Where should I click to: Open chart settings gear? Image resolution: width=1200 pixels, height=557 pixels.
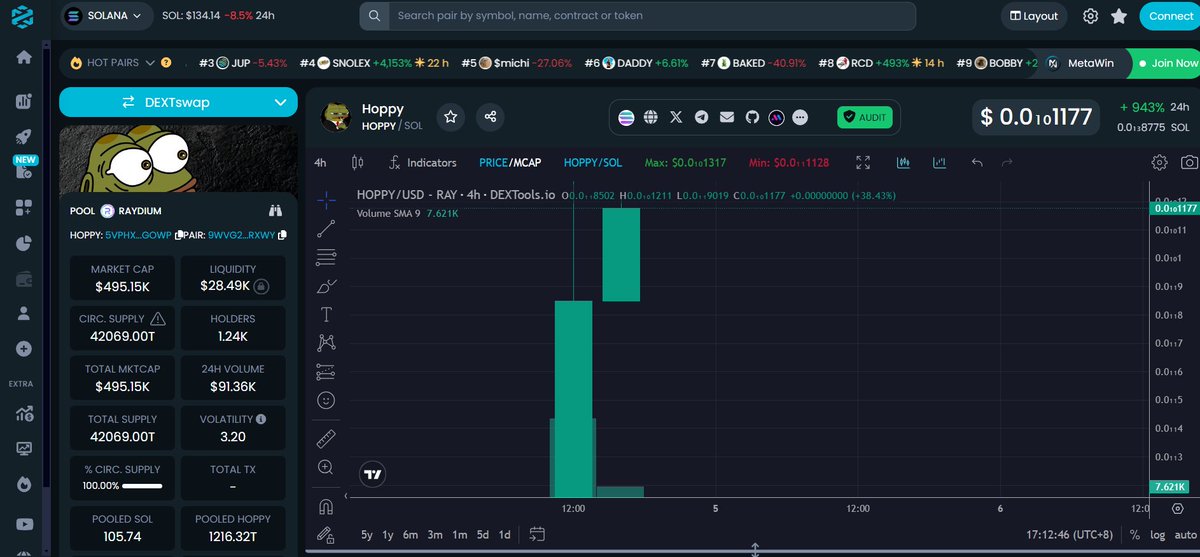[x=1159, y=162]
